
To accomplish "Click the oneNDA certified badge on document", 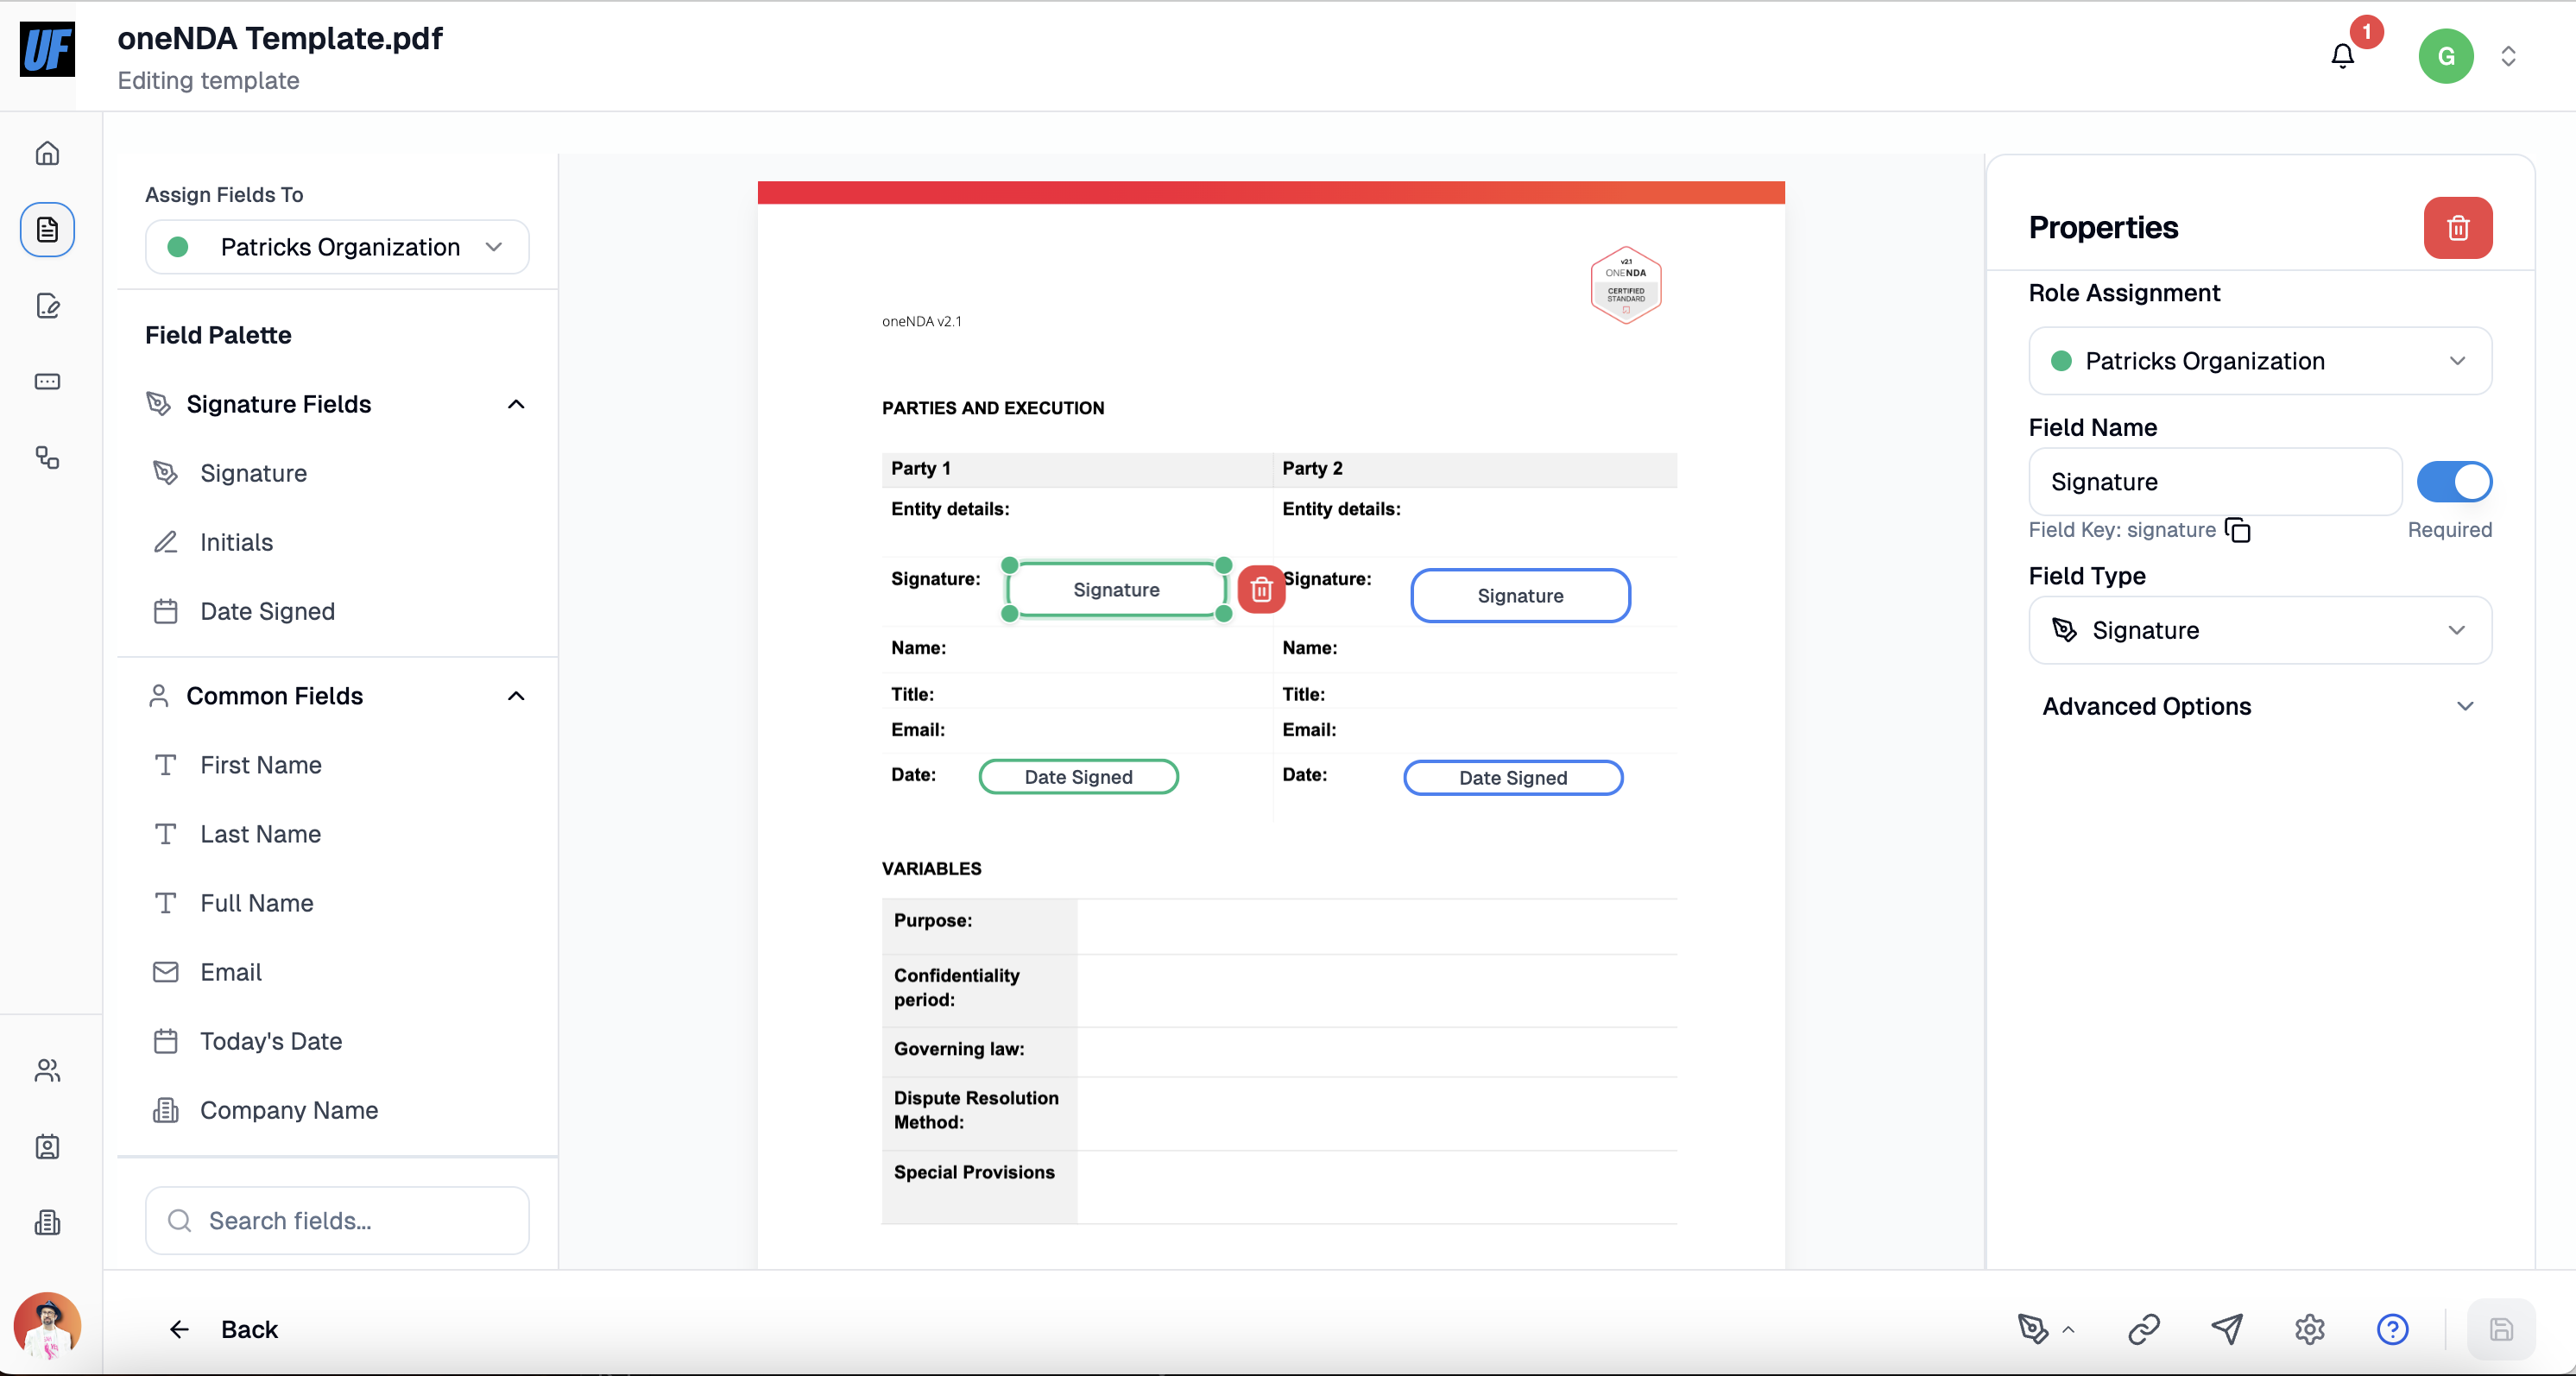I will 1625,285.
